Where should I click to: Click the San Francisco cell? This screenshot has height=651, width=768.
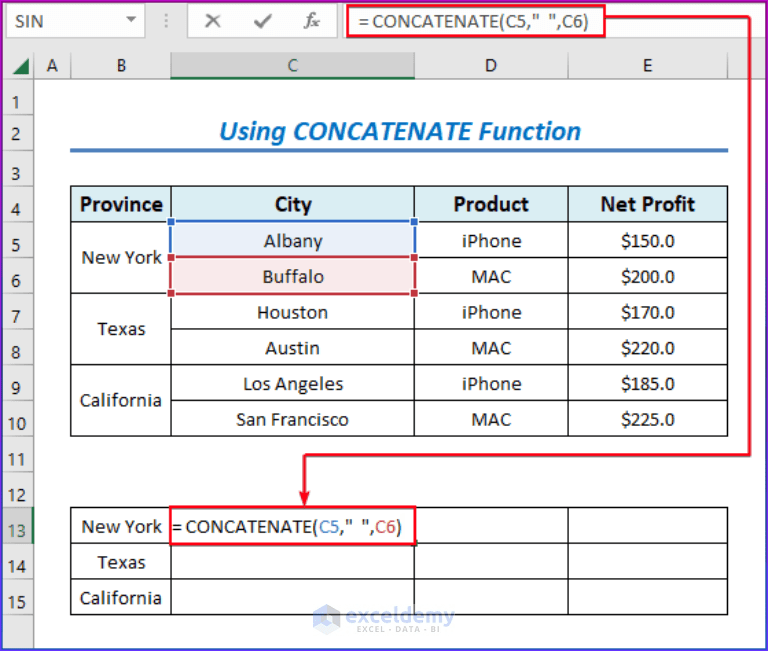(292, 419)
